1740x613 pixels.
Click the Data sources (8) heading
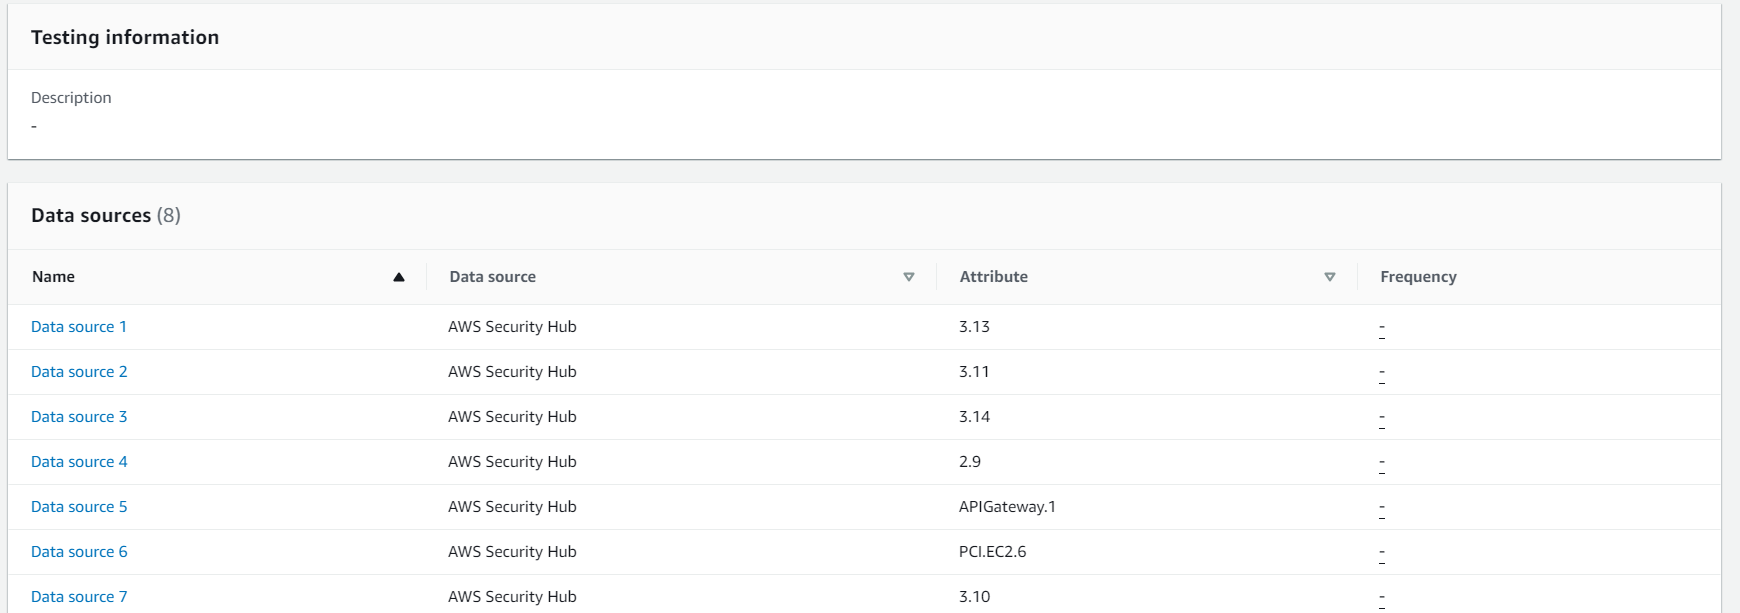(106, 215)
